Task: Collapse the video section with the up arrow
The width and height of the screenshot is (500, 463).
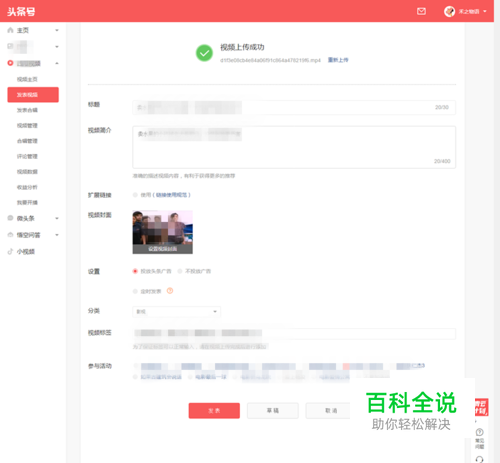Action: (x=57, y=63)
